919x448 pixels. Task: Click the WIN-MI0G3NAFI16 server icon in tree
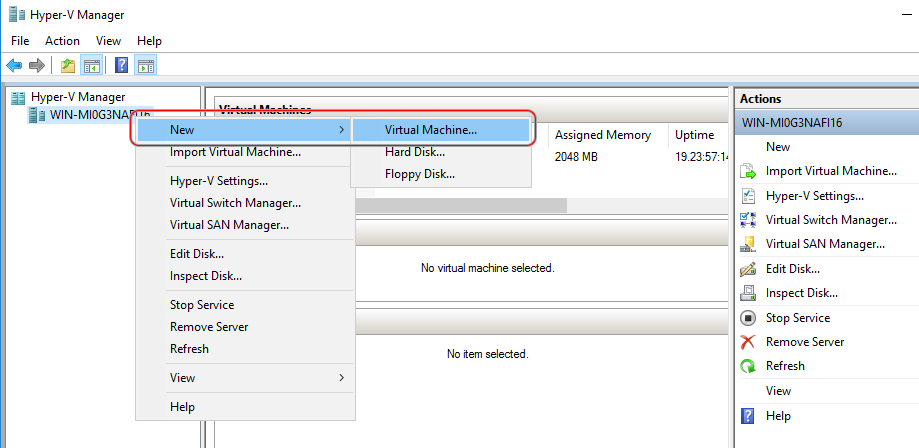coord(37,115)
